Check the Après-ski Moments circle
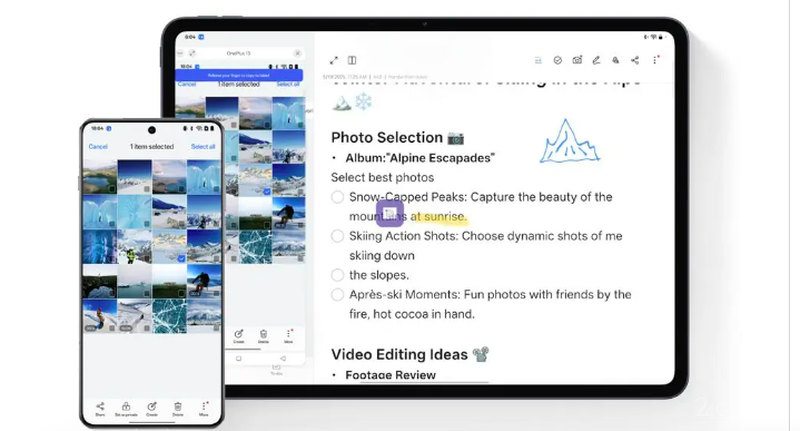This screenshot has height=431, width=800. point(337,294)
